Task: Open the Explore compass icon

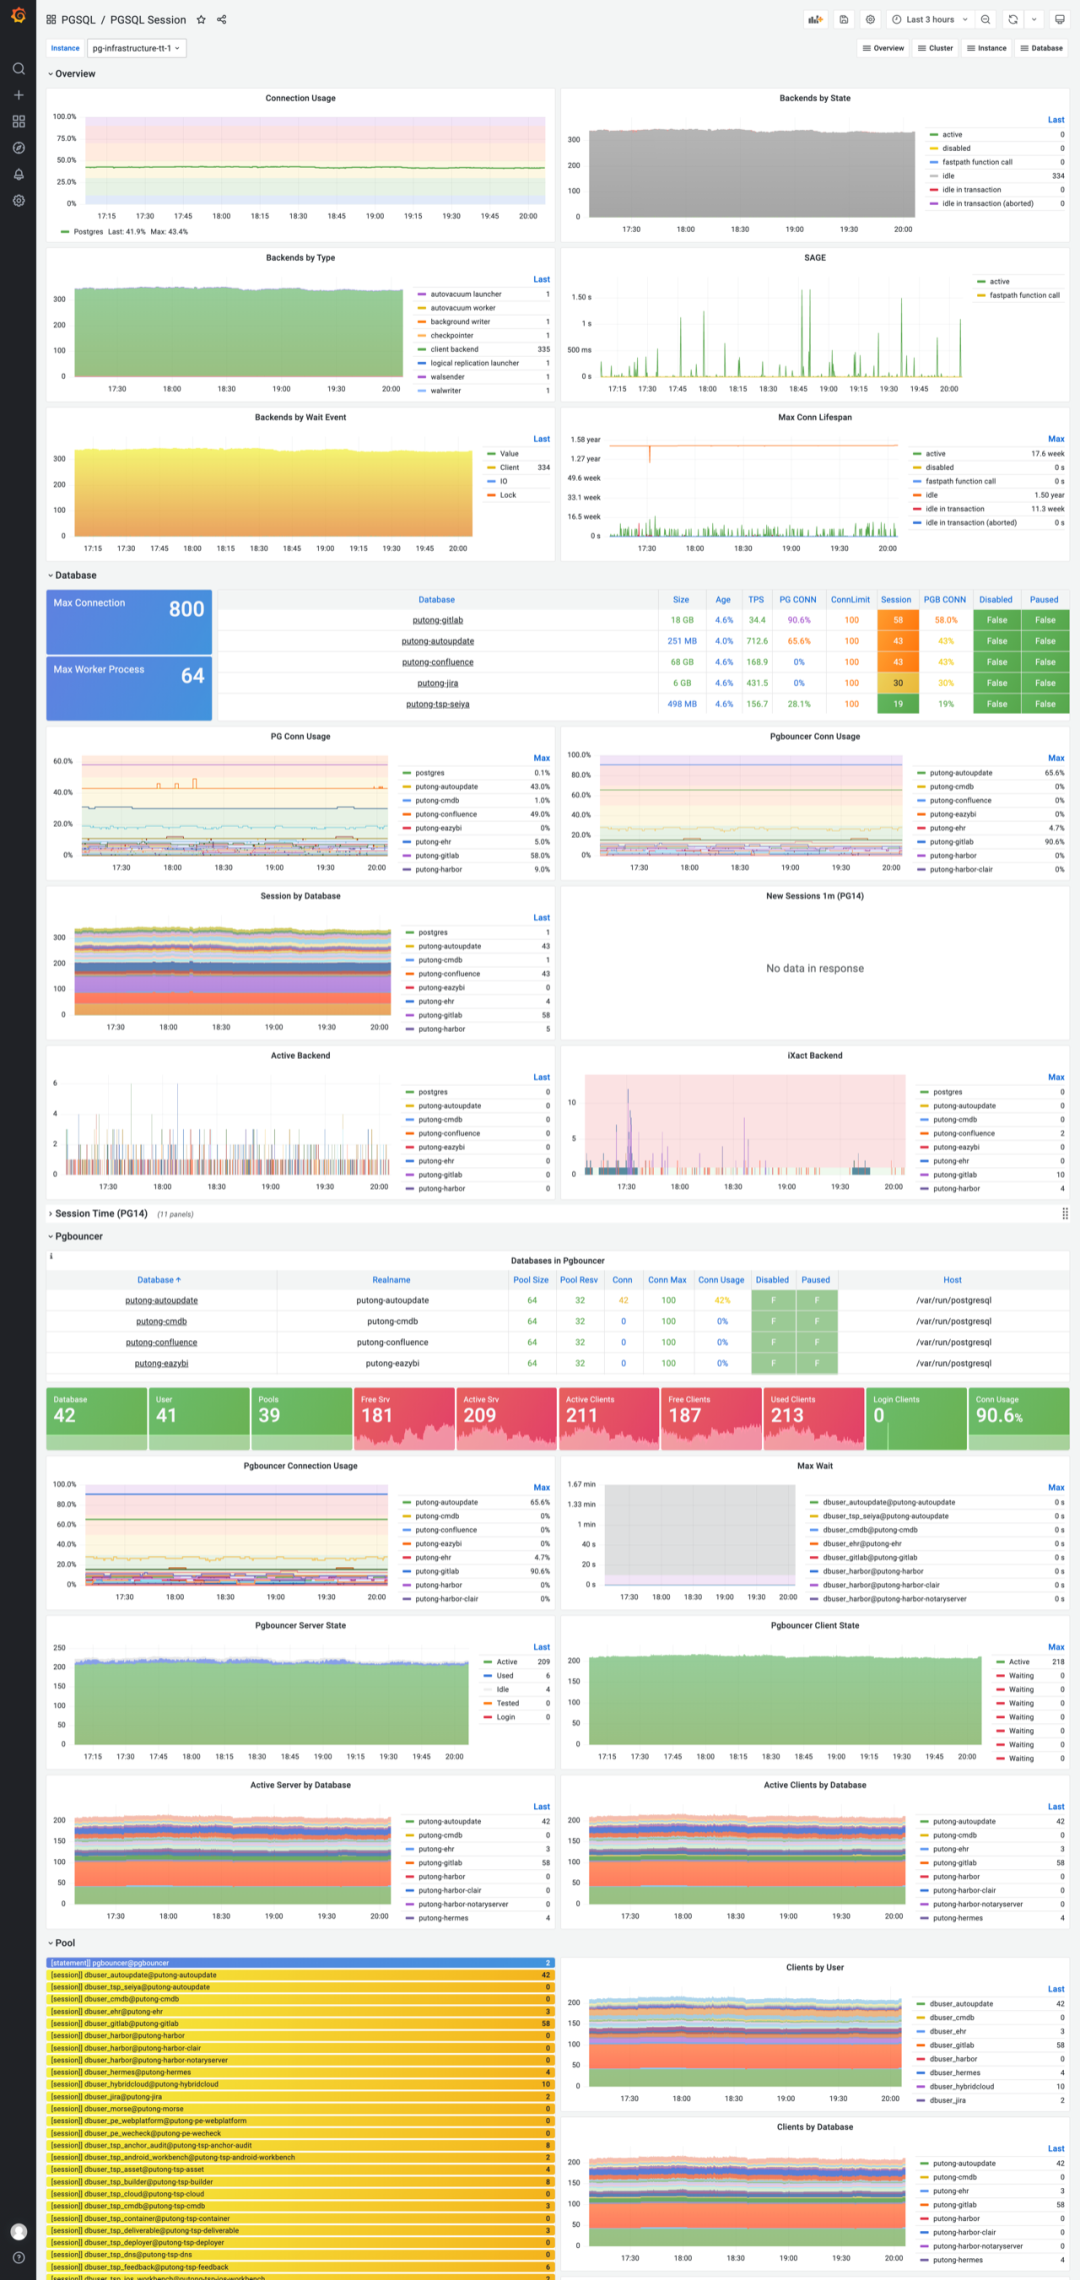Action: [18, 148]
